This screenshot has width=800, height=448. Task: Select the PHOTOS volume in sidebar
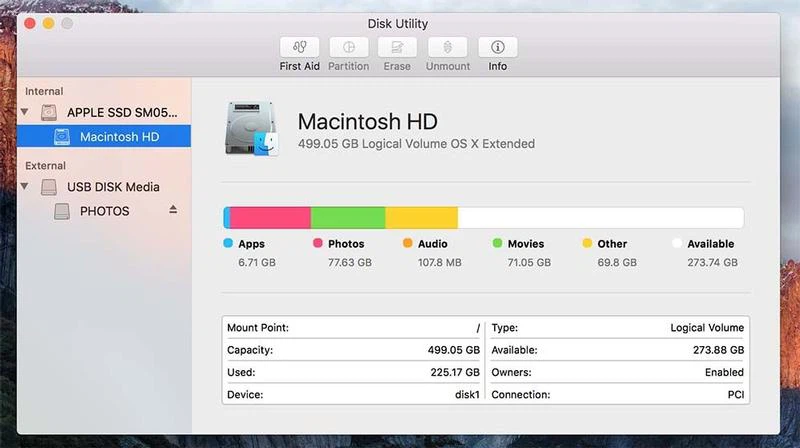[x=104, y=211]
